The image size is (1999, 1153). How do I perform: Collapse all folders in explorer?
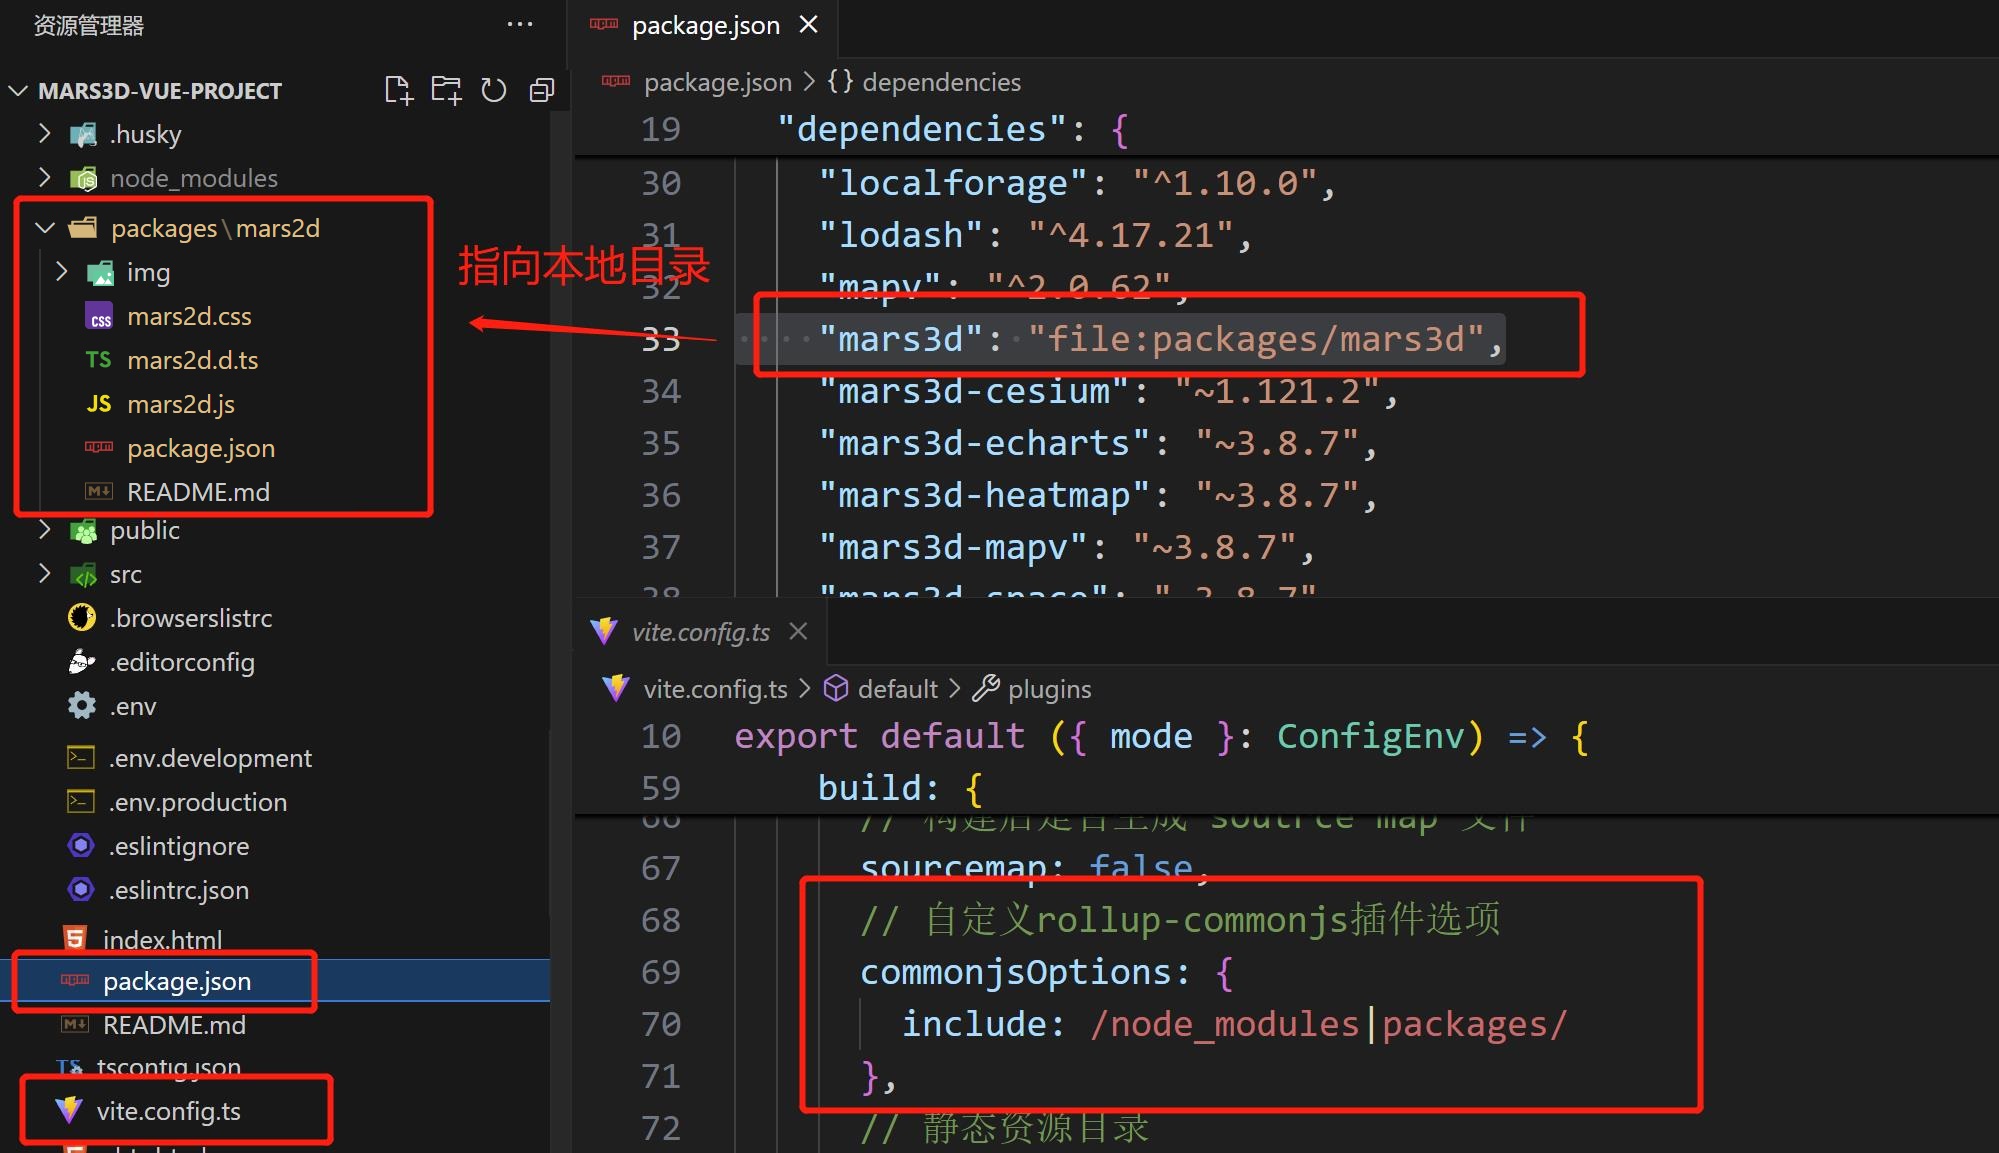point(541,91)
